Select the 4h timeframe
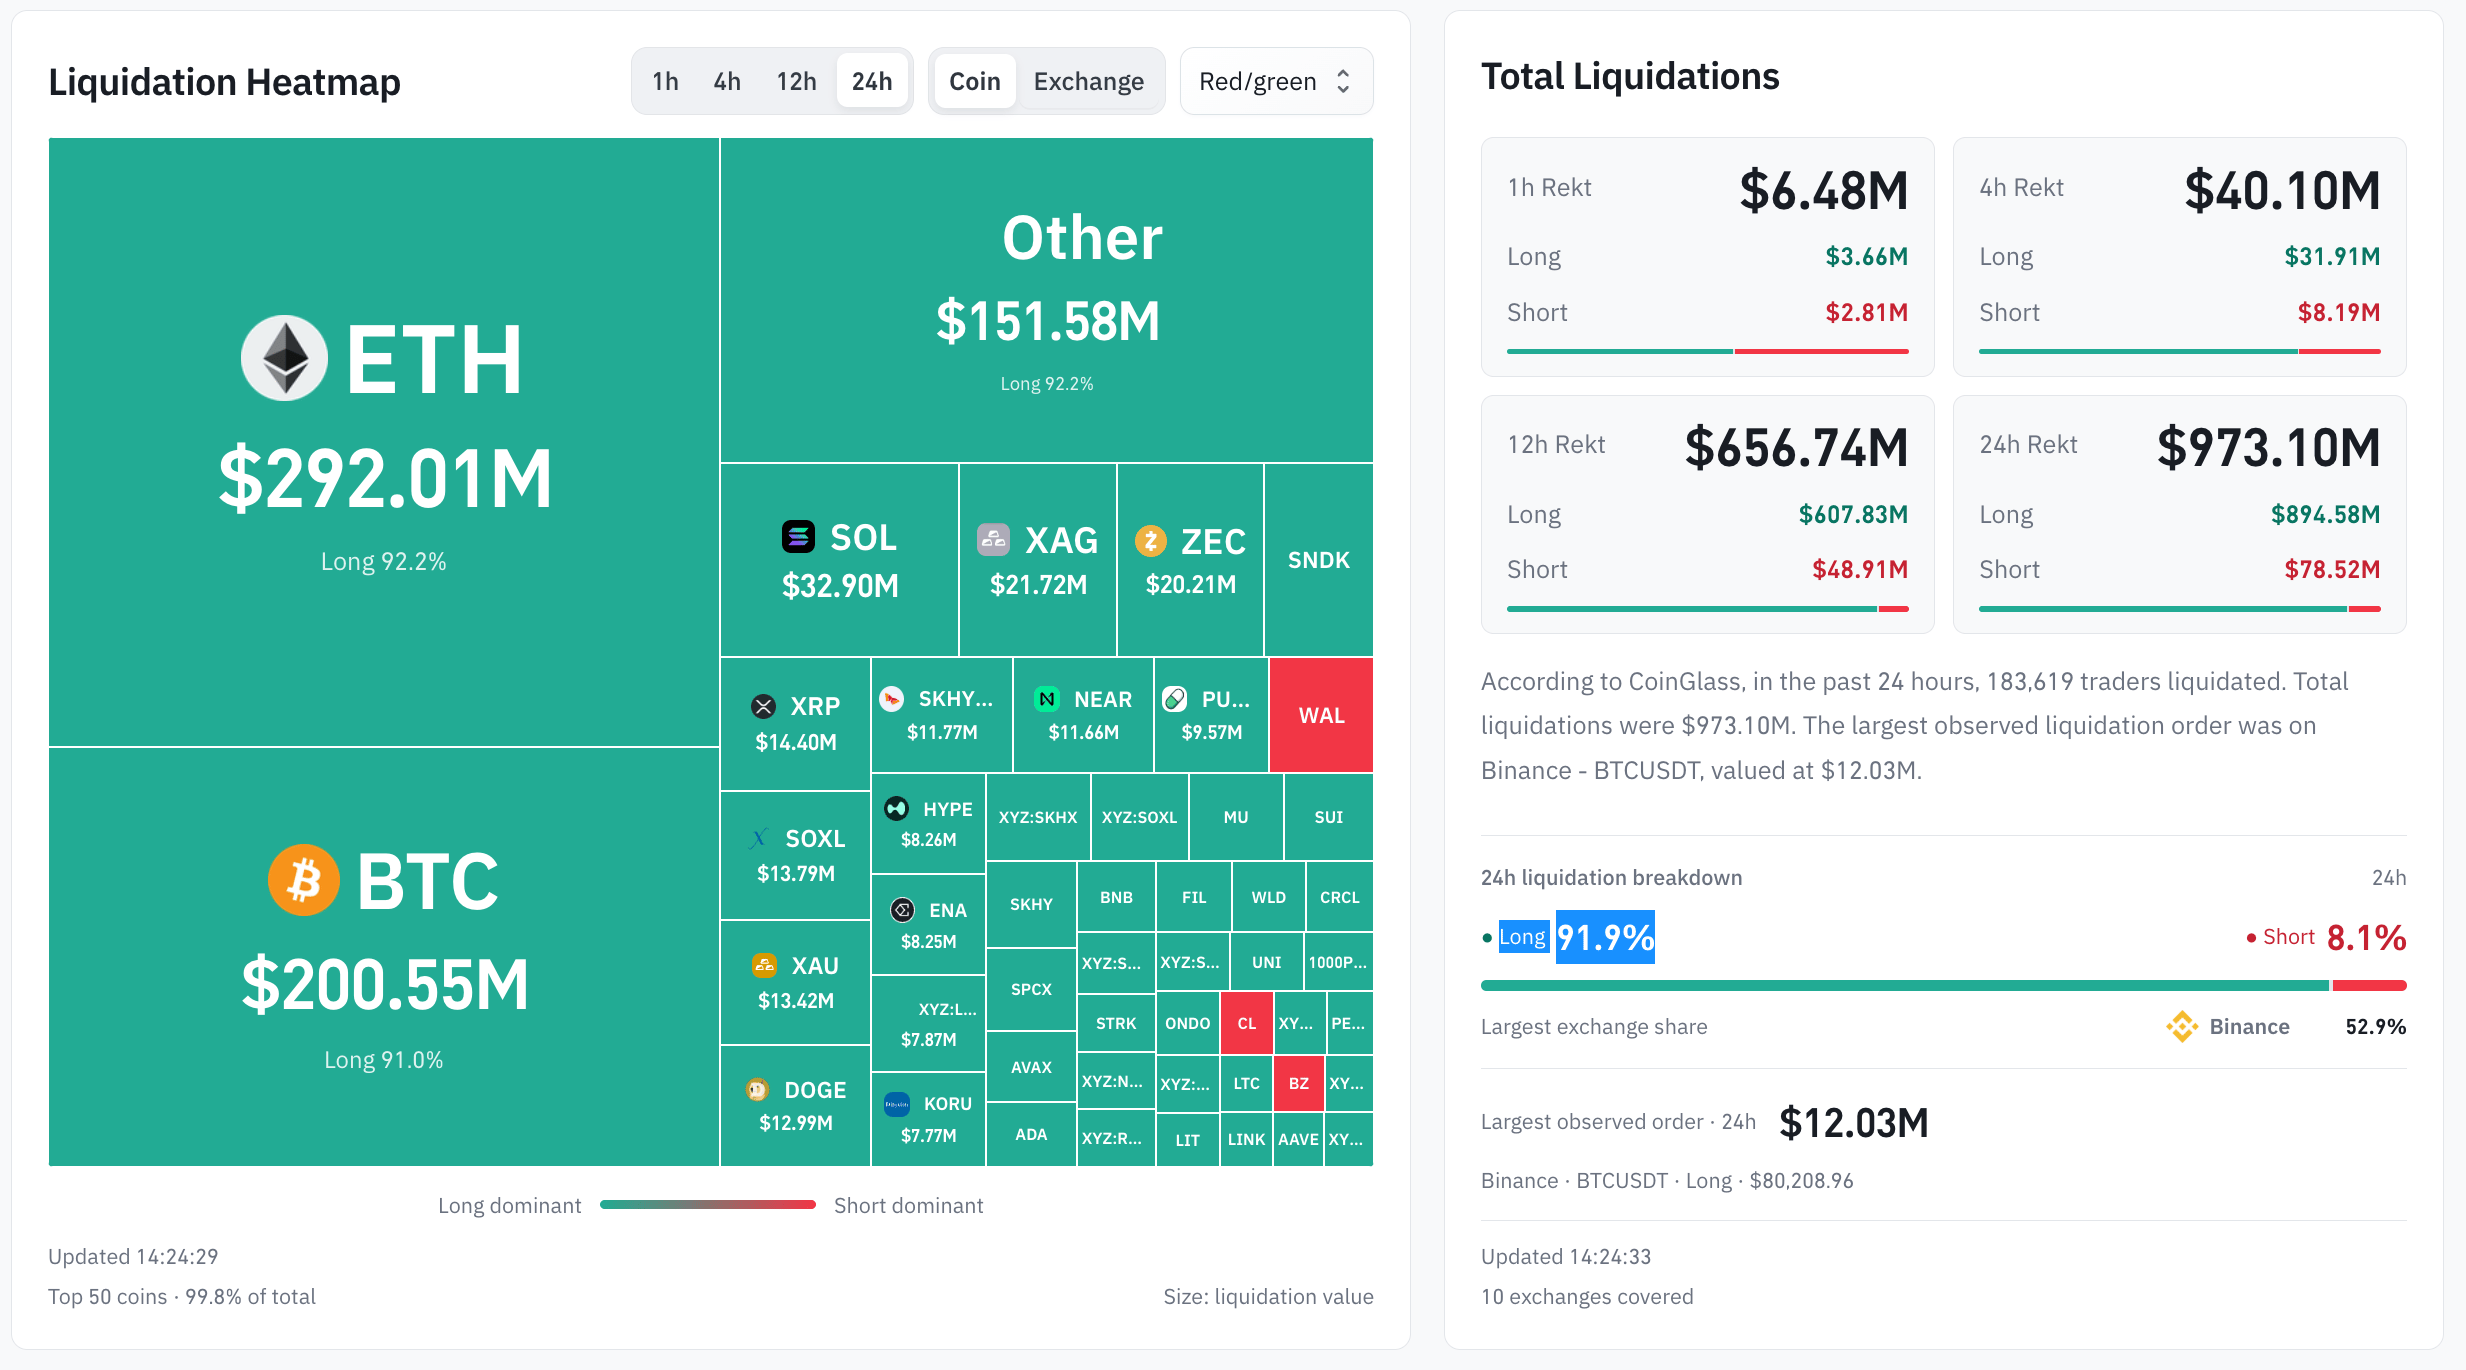This screenshot has height=1370, width=2466. 727,81
